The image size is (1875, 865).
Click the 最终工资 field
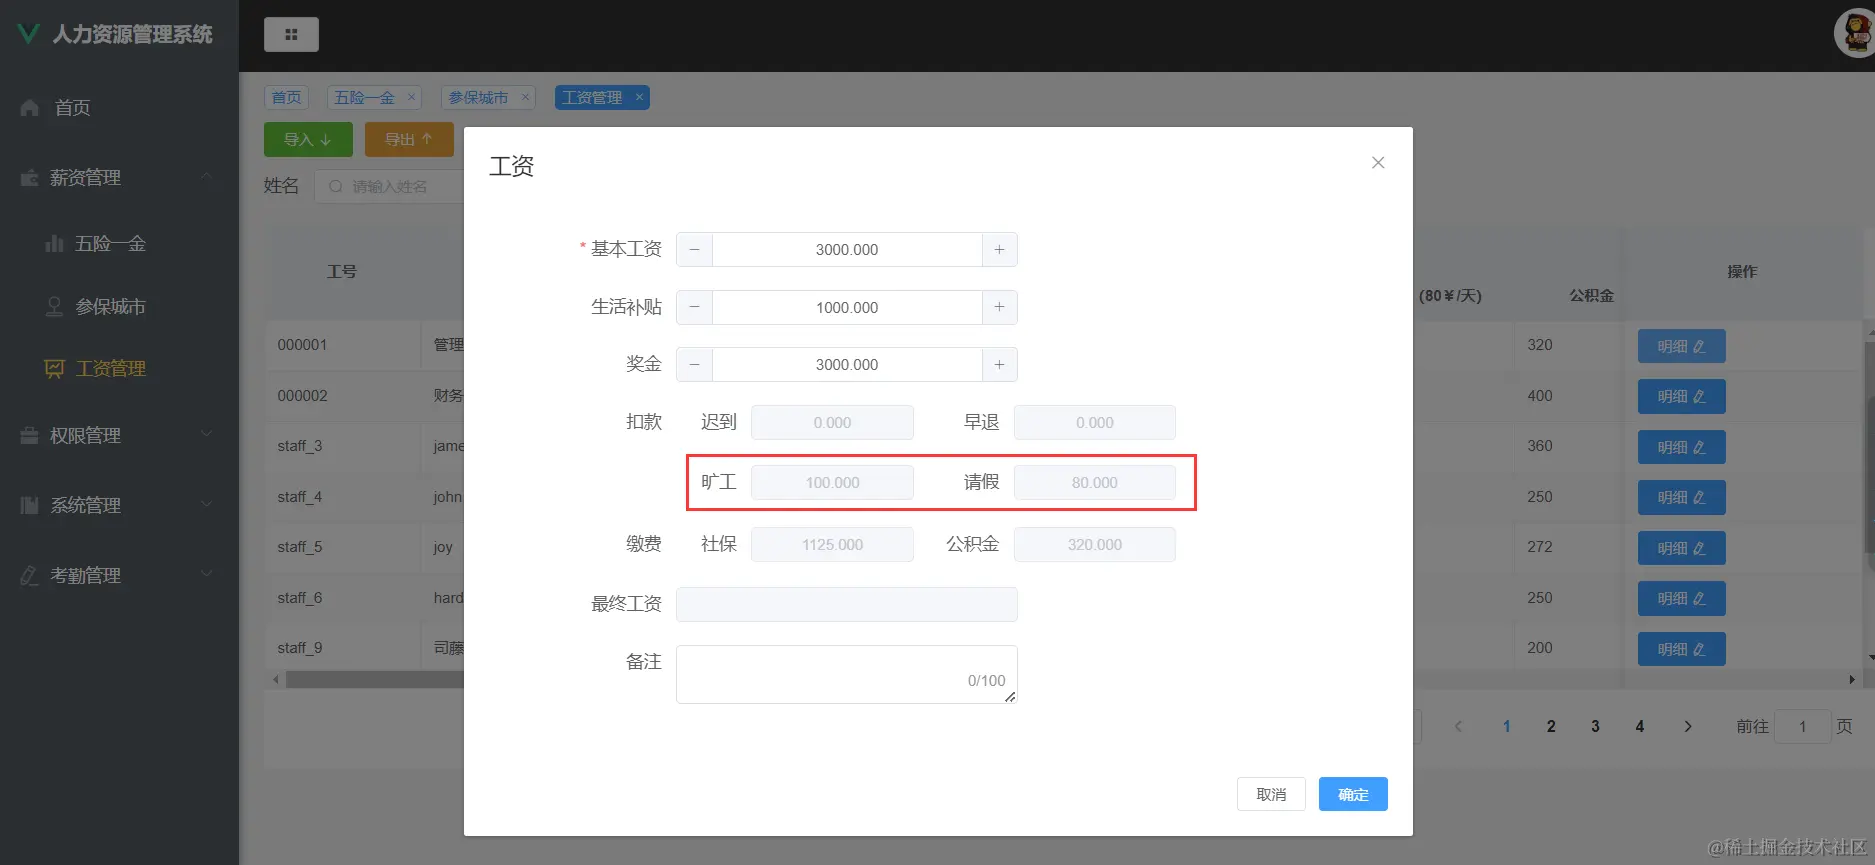click(x=847, y=604)
